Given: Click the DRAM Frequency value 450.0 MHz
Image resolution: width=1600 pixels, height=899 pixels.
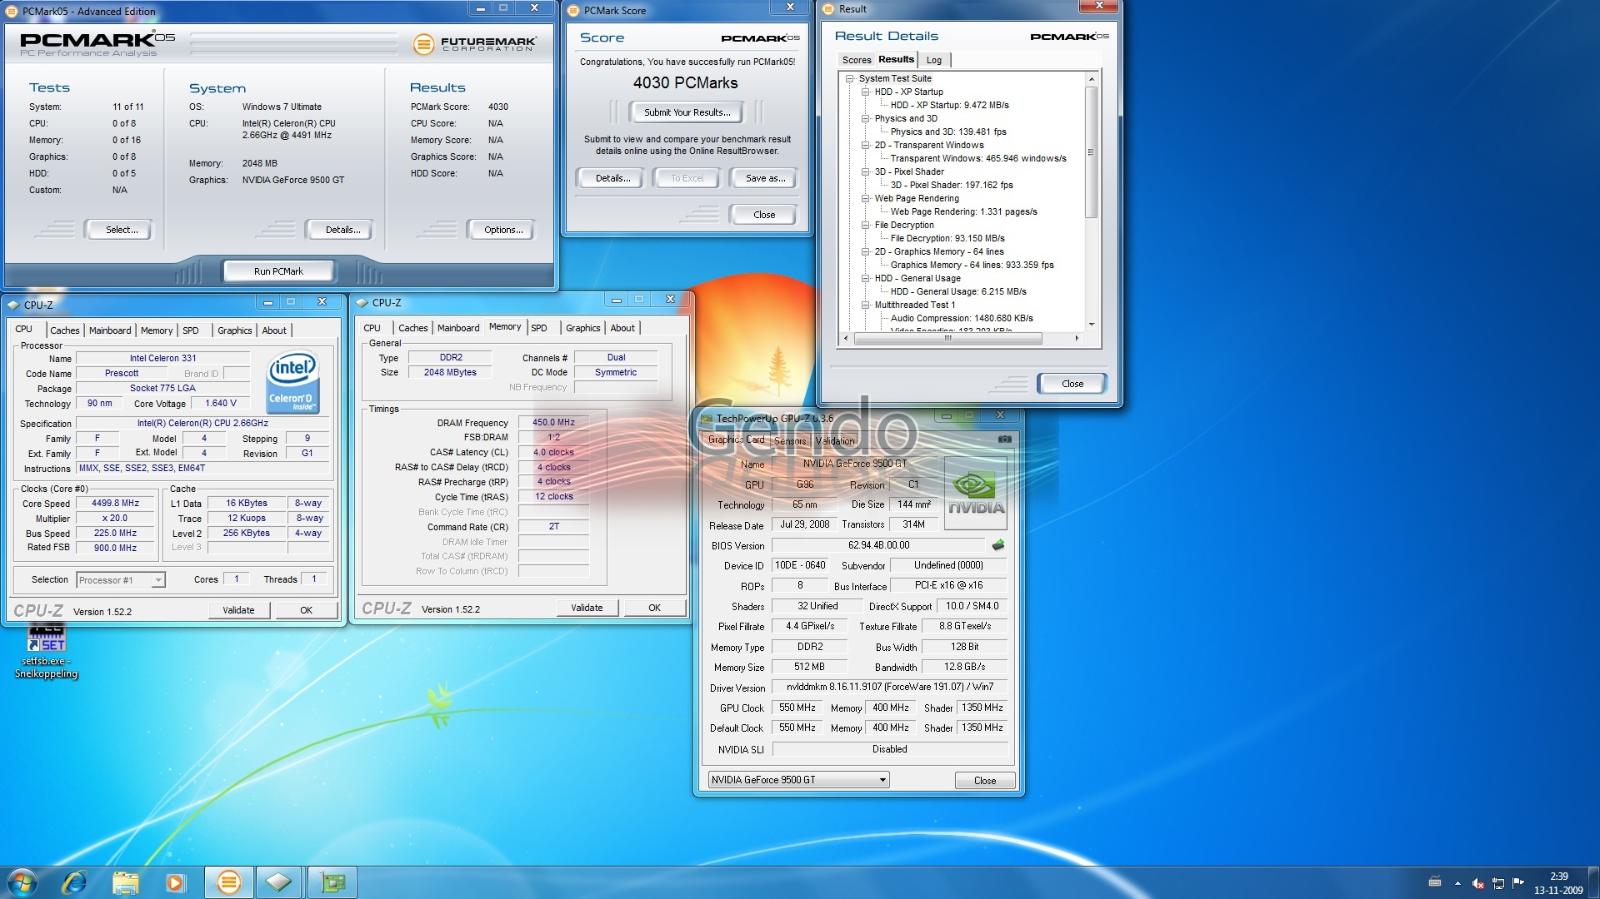Looking at the screenshot, I should [x=553, y=422].
